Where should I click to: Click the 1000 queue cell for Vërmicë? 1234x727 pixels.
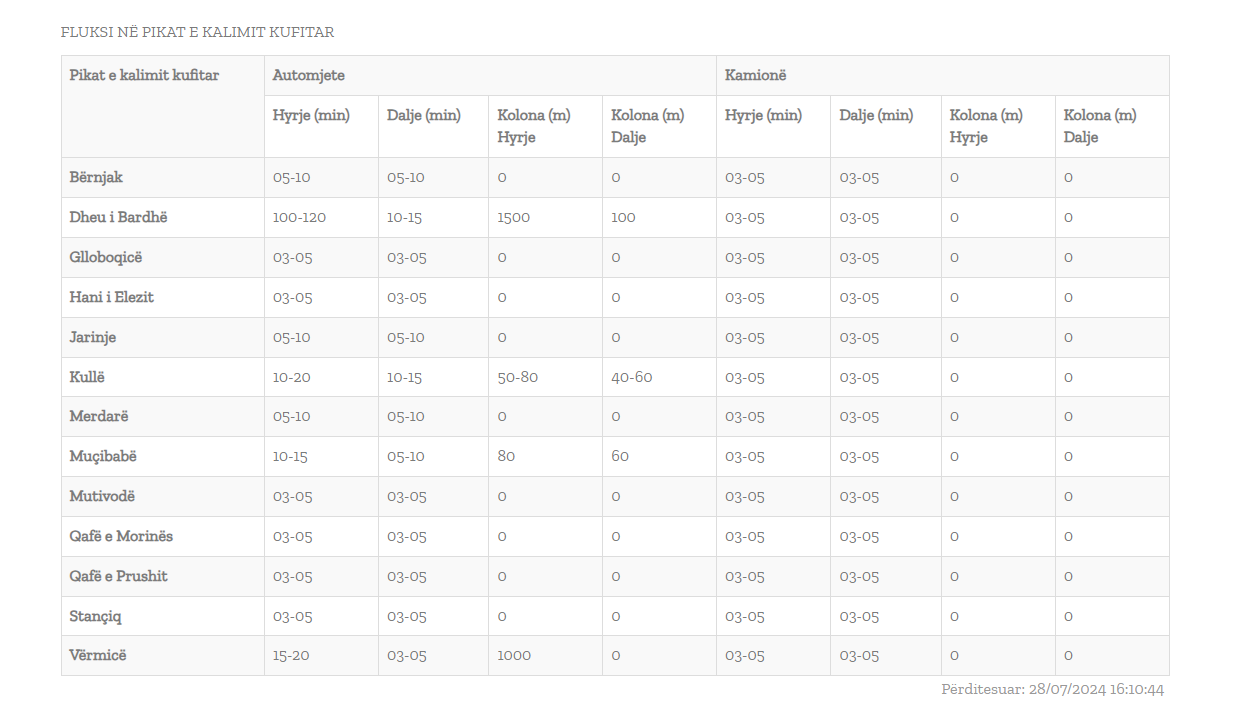(514, 655)
